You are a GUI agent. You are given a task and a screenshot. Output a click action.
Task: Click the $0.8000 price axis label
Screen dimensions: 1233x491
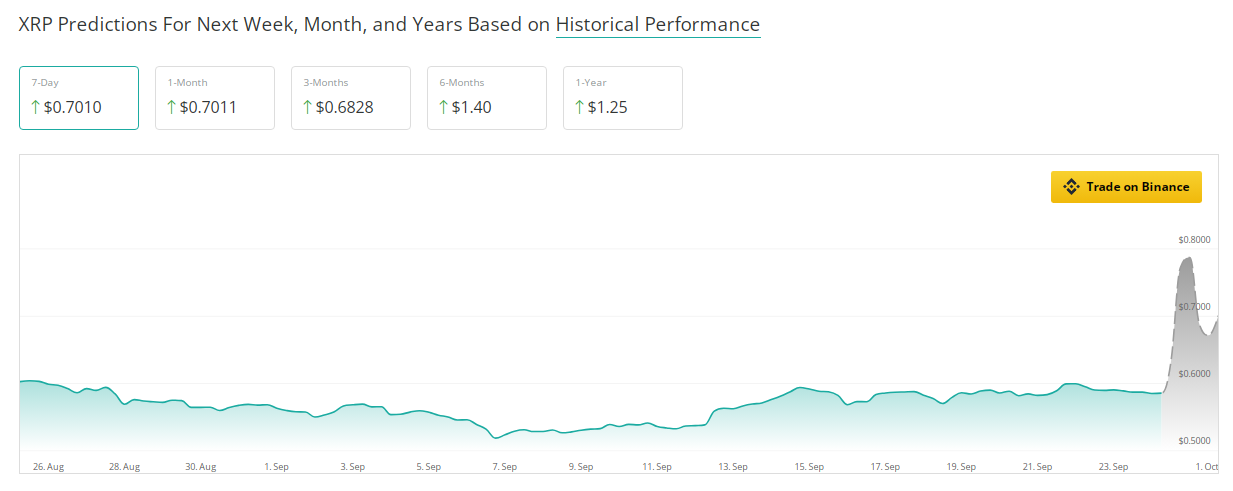tap(1194, 240)
